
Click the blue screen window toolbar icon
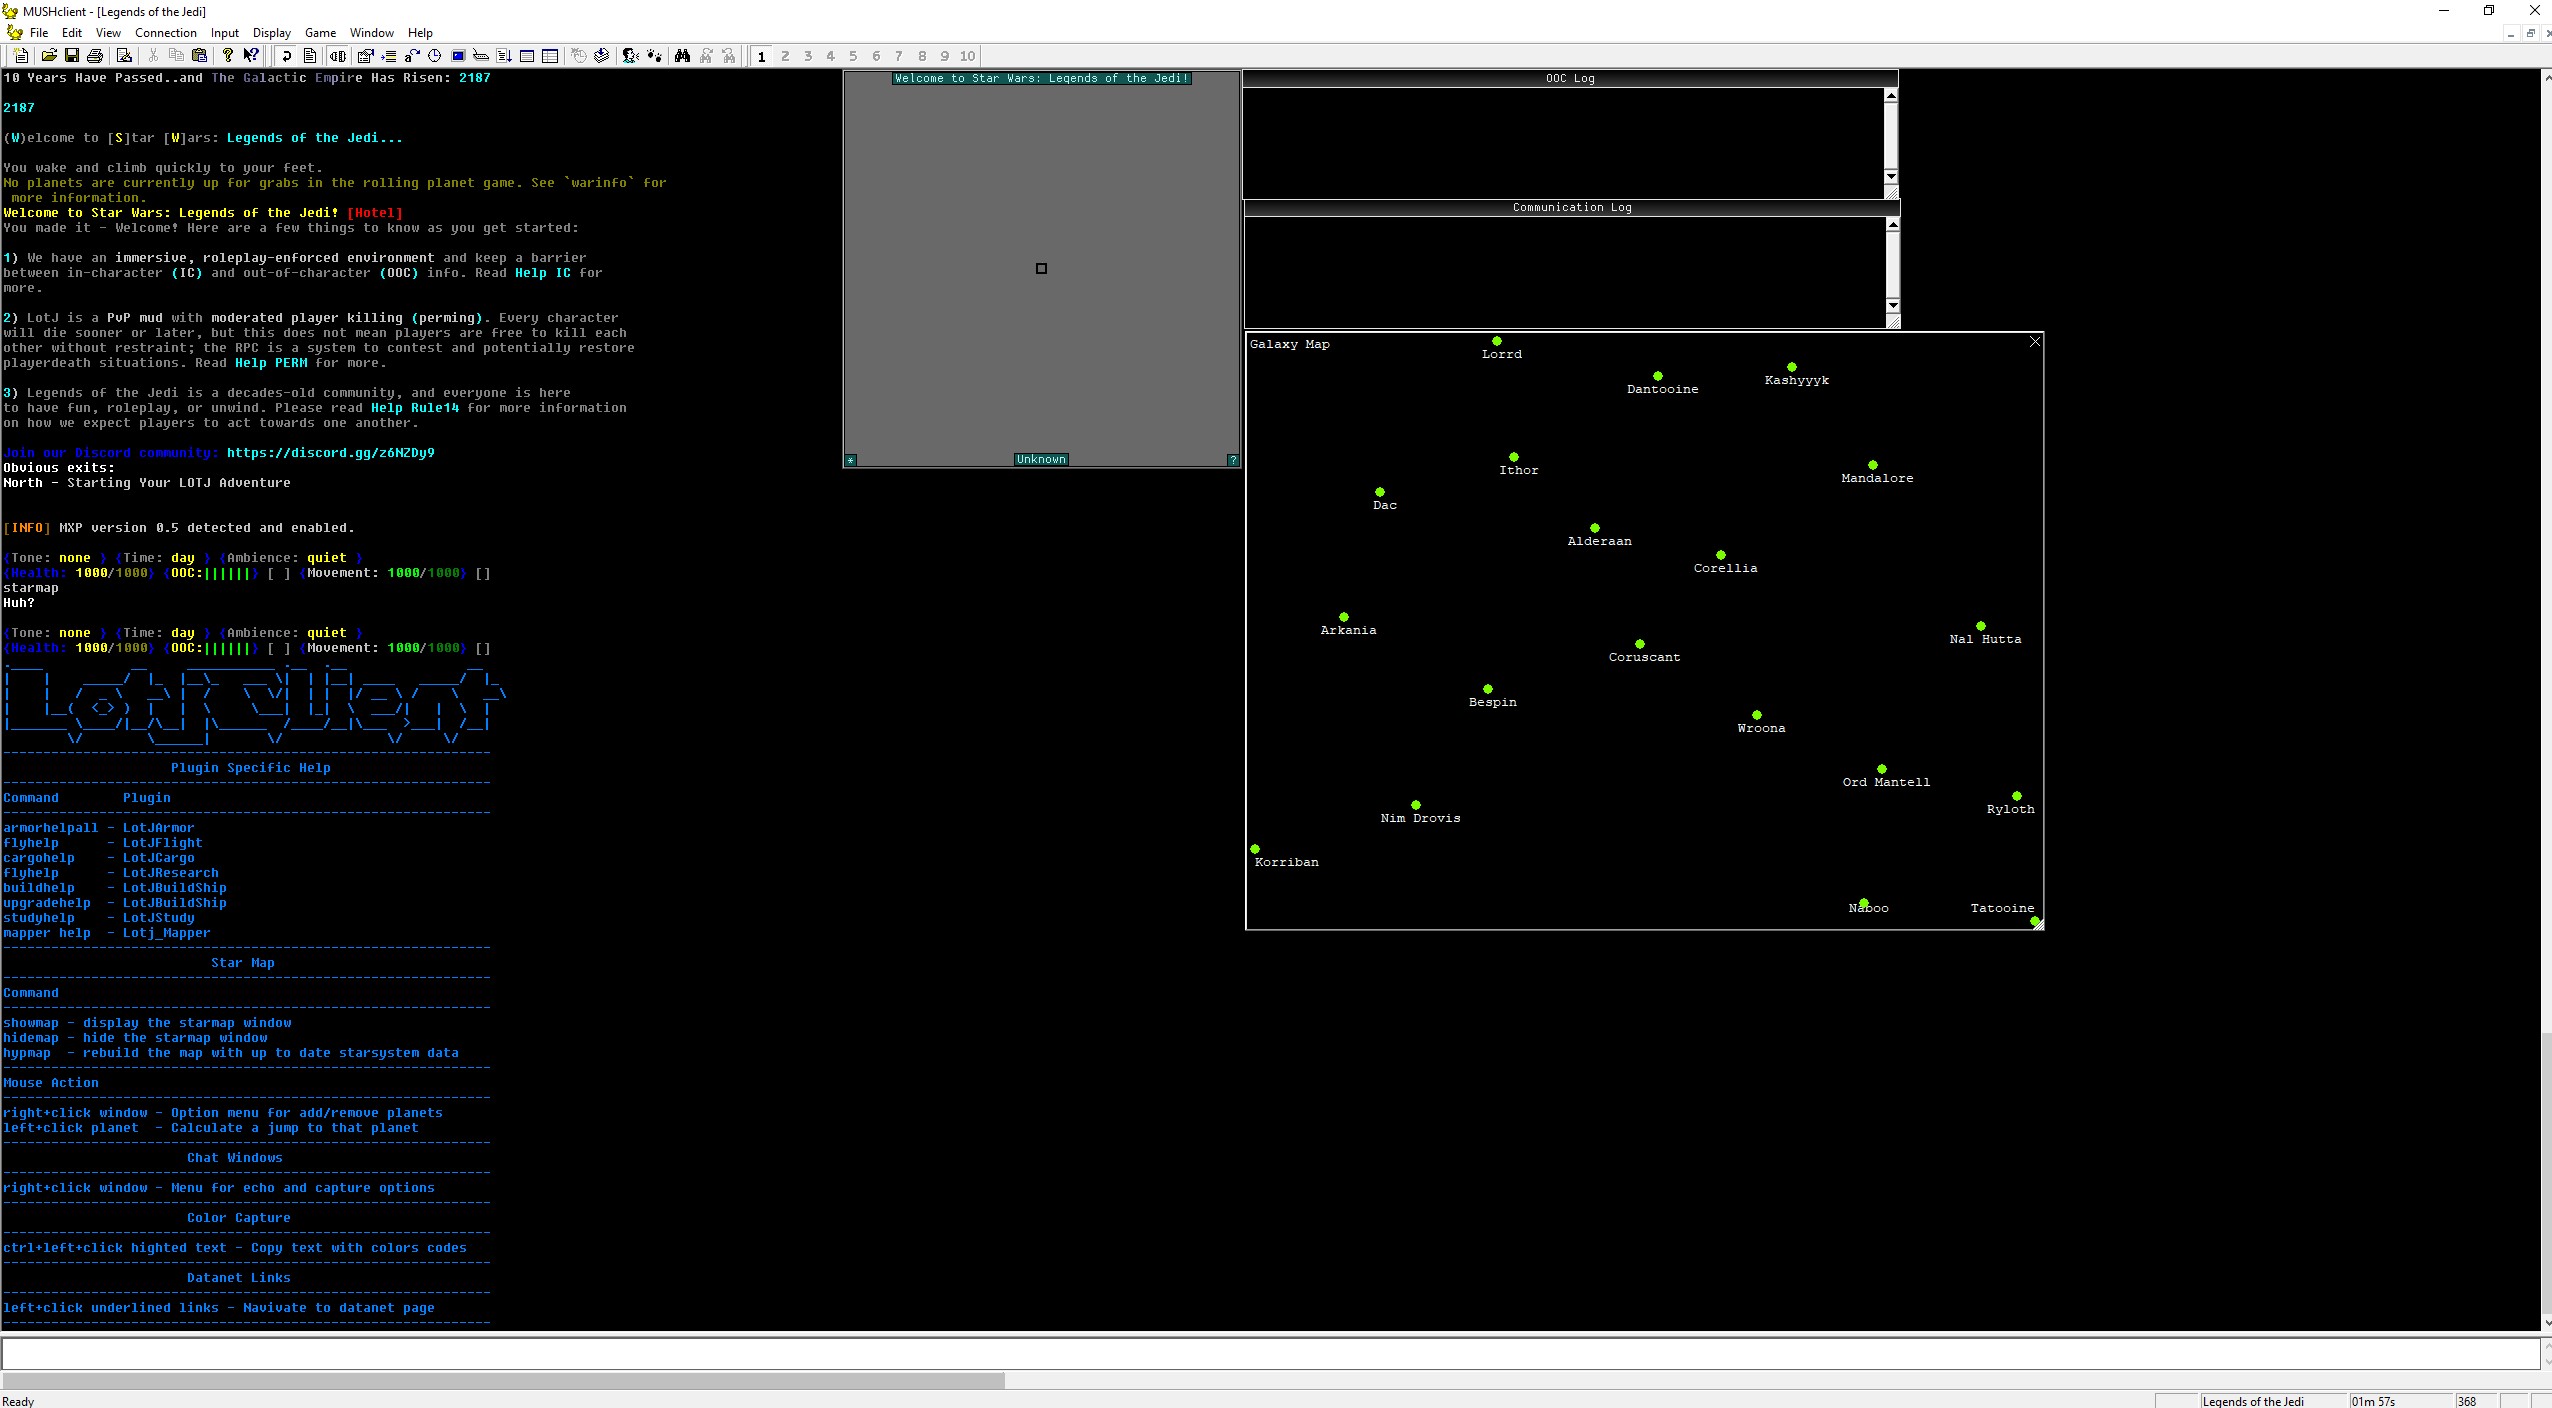pos(458,56)
